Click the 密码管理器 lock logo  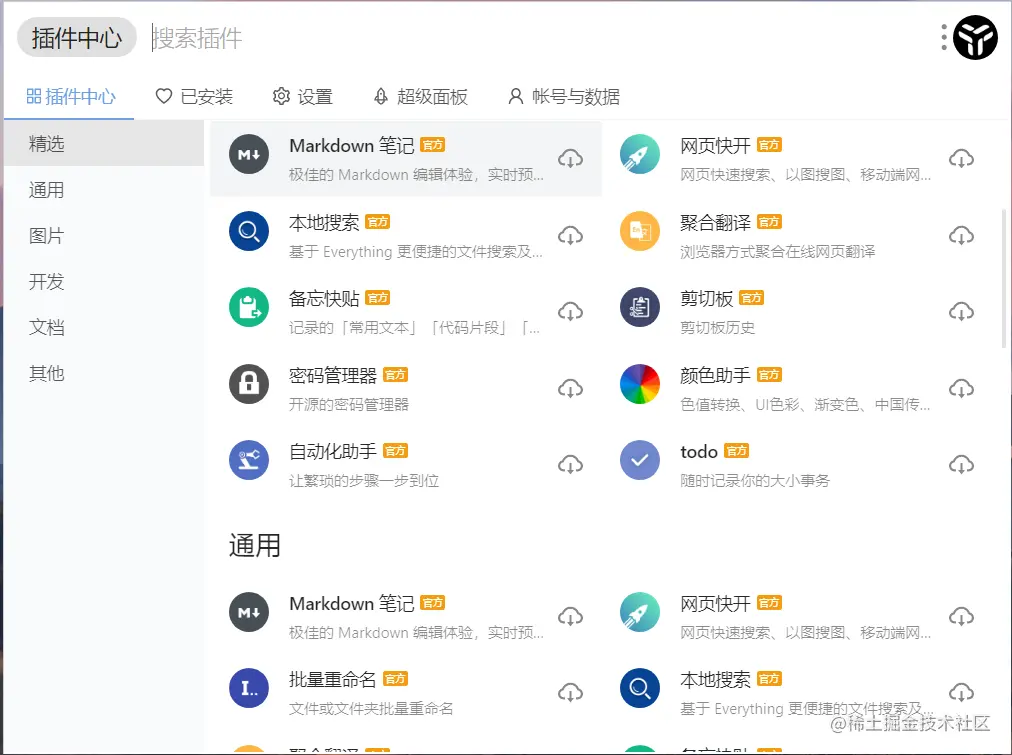coord(249,383)
